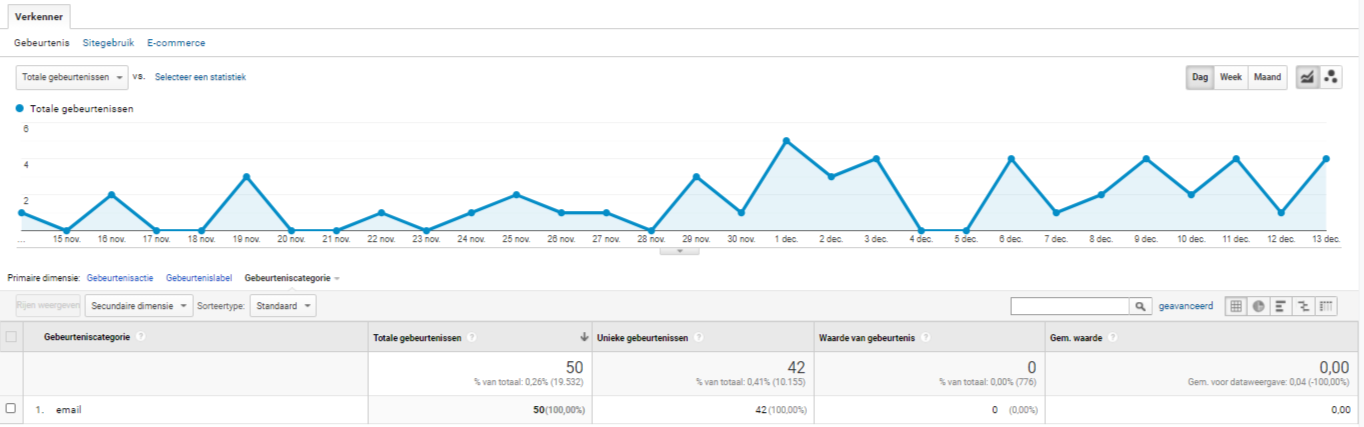Viewport: 1364px width, 427px height.
Task: Tick the checkbox for the email row
Action: [11, 408]
